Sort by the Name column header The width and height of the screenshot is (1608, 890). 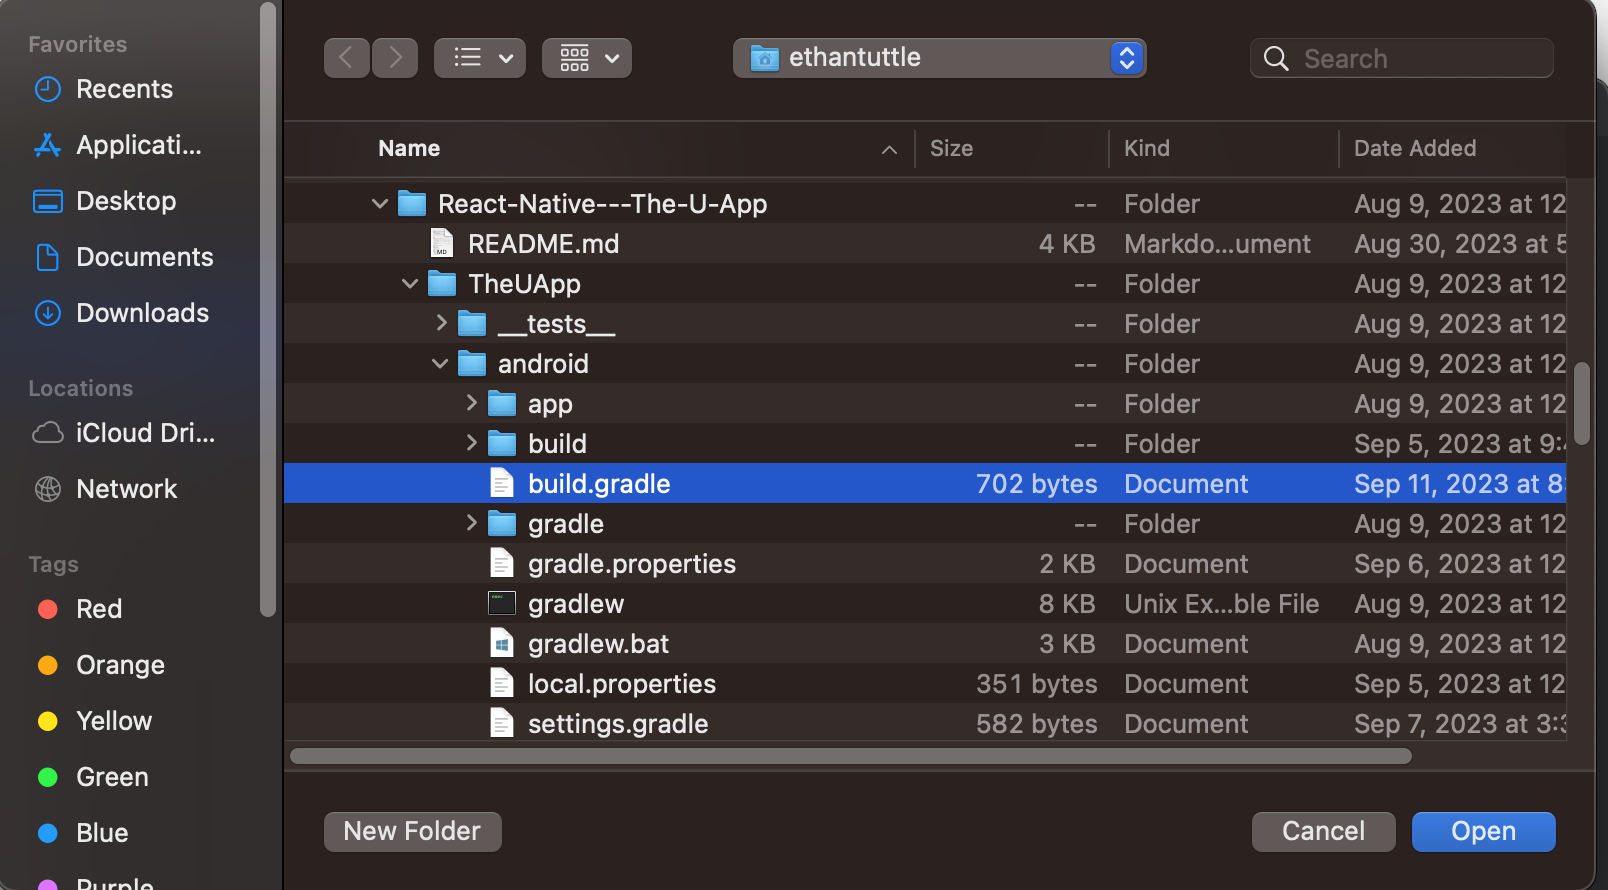[409, 148]
